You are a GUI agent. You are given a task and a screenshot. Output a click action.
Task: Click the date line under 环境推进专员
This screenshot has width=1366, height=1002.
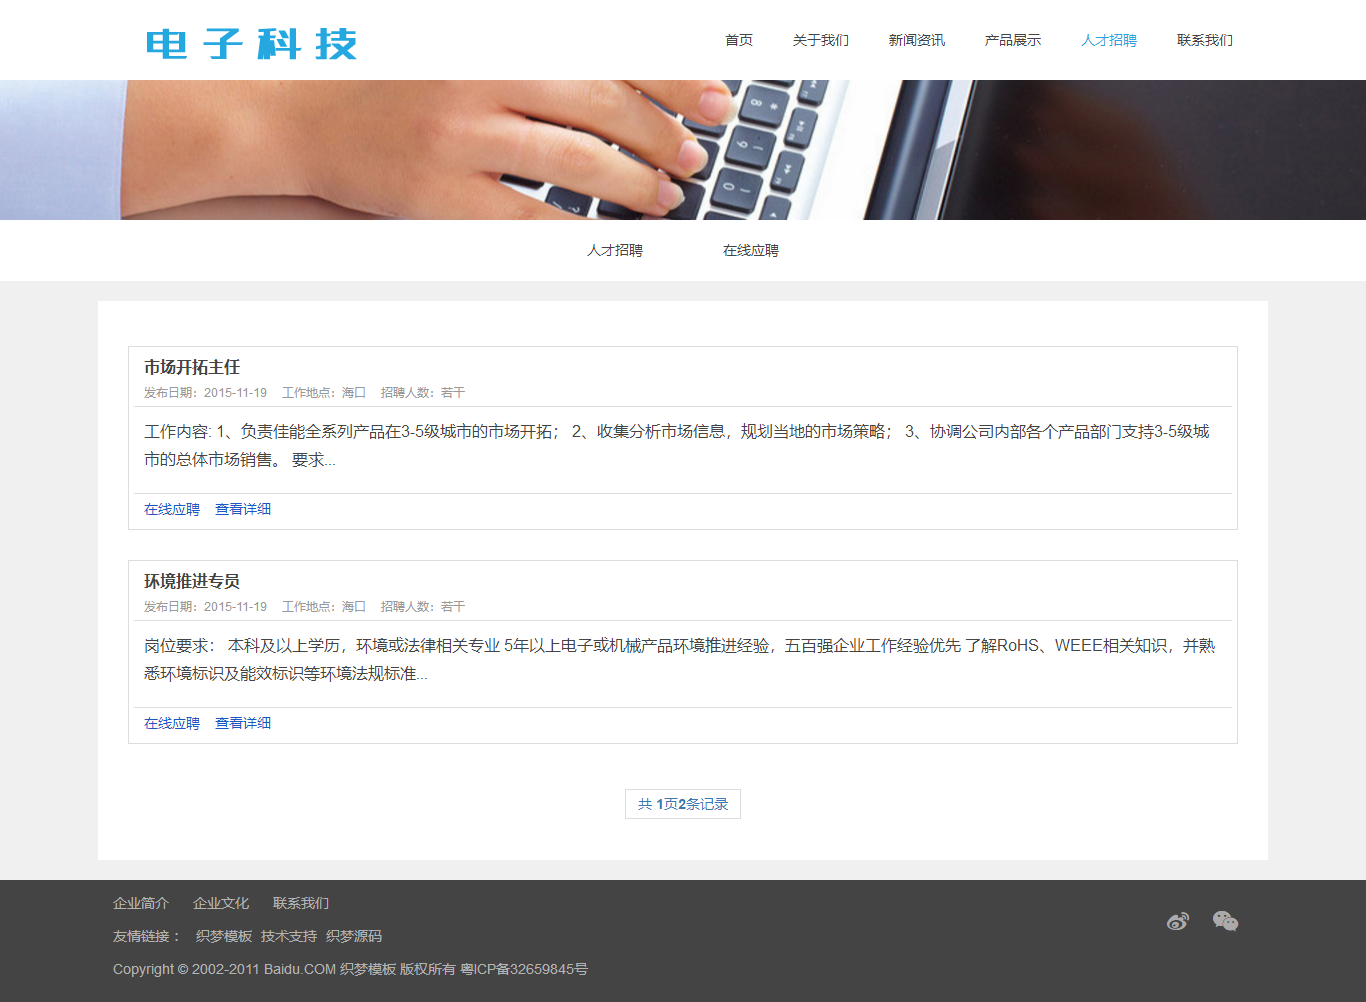304,607
